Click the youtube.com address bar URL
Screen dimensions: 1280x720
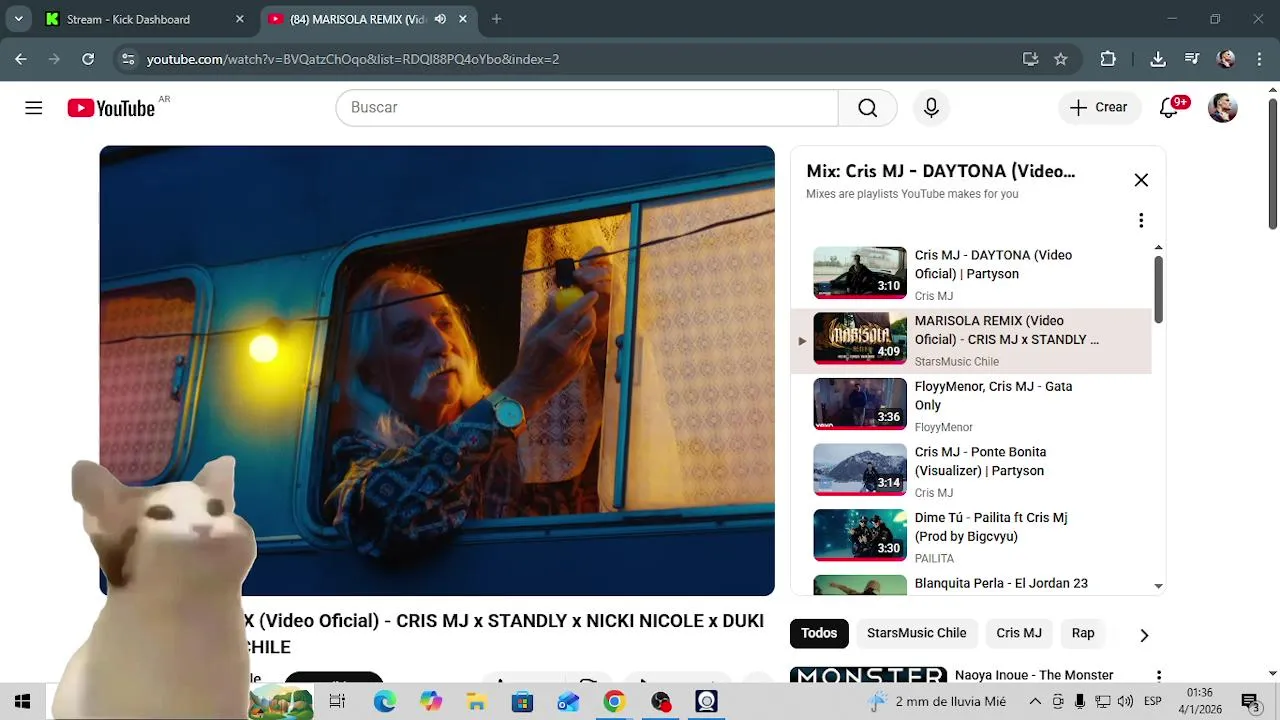353,59
